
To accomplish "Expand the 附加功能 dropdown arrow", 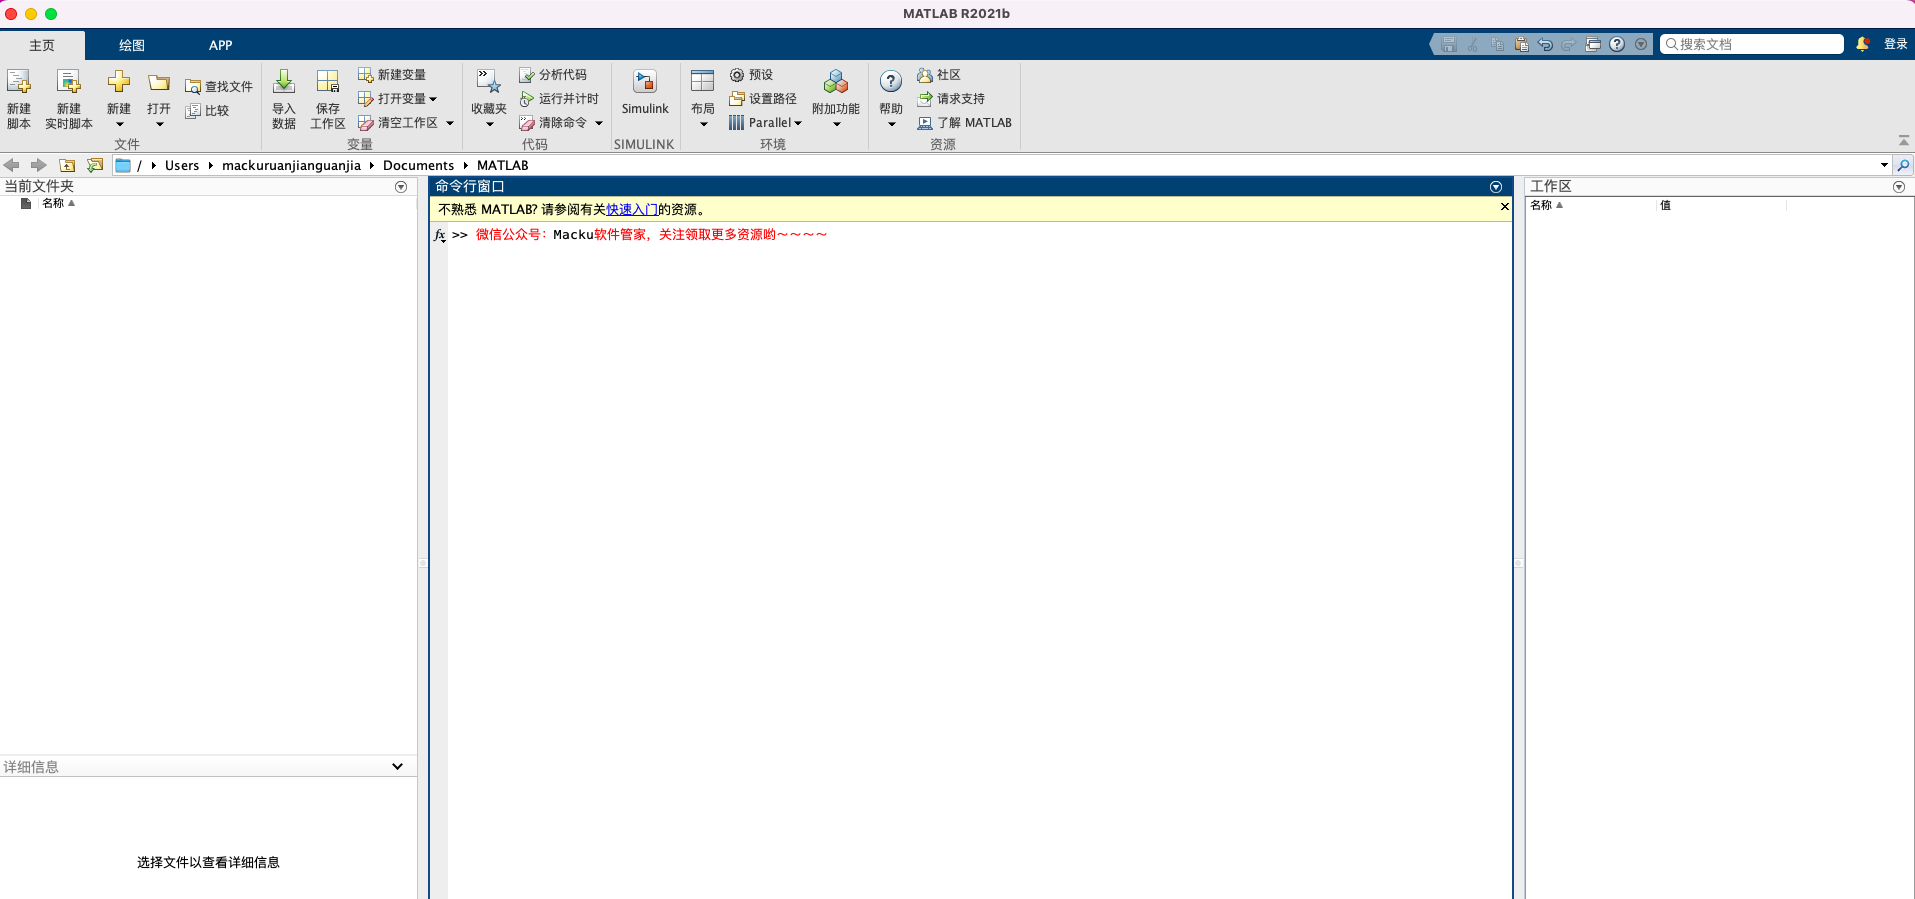I will click(837, 124).
